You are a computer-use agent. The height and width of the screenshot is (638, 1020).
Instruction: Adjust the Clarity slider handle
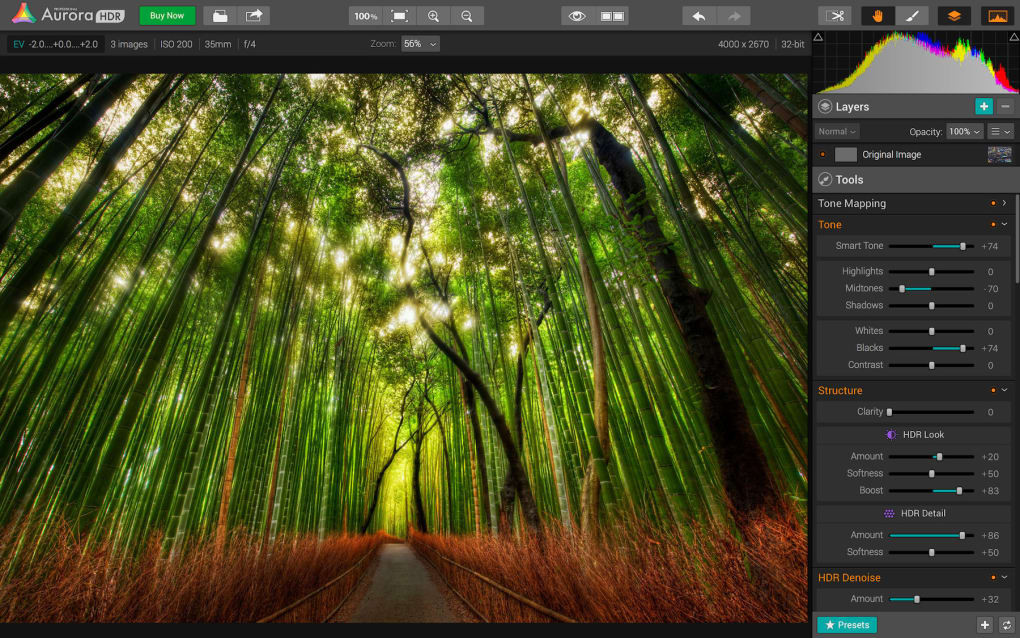[889, 412]
